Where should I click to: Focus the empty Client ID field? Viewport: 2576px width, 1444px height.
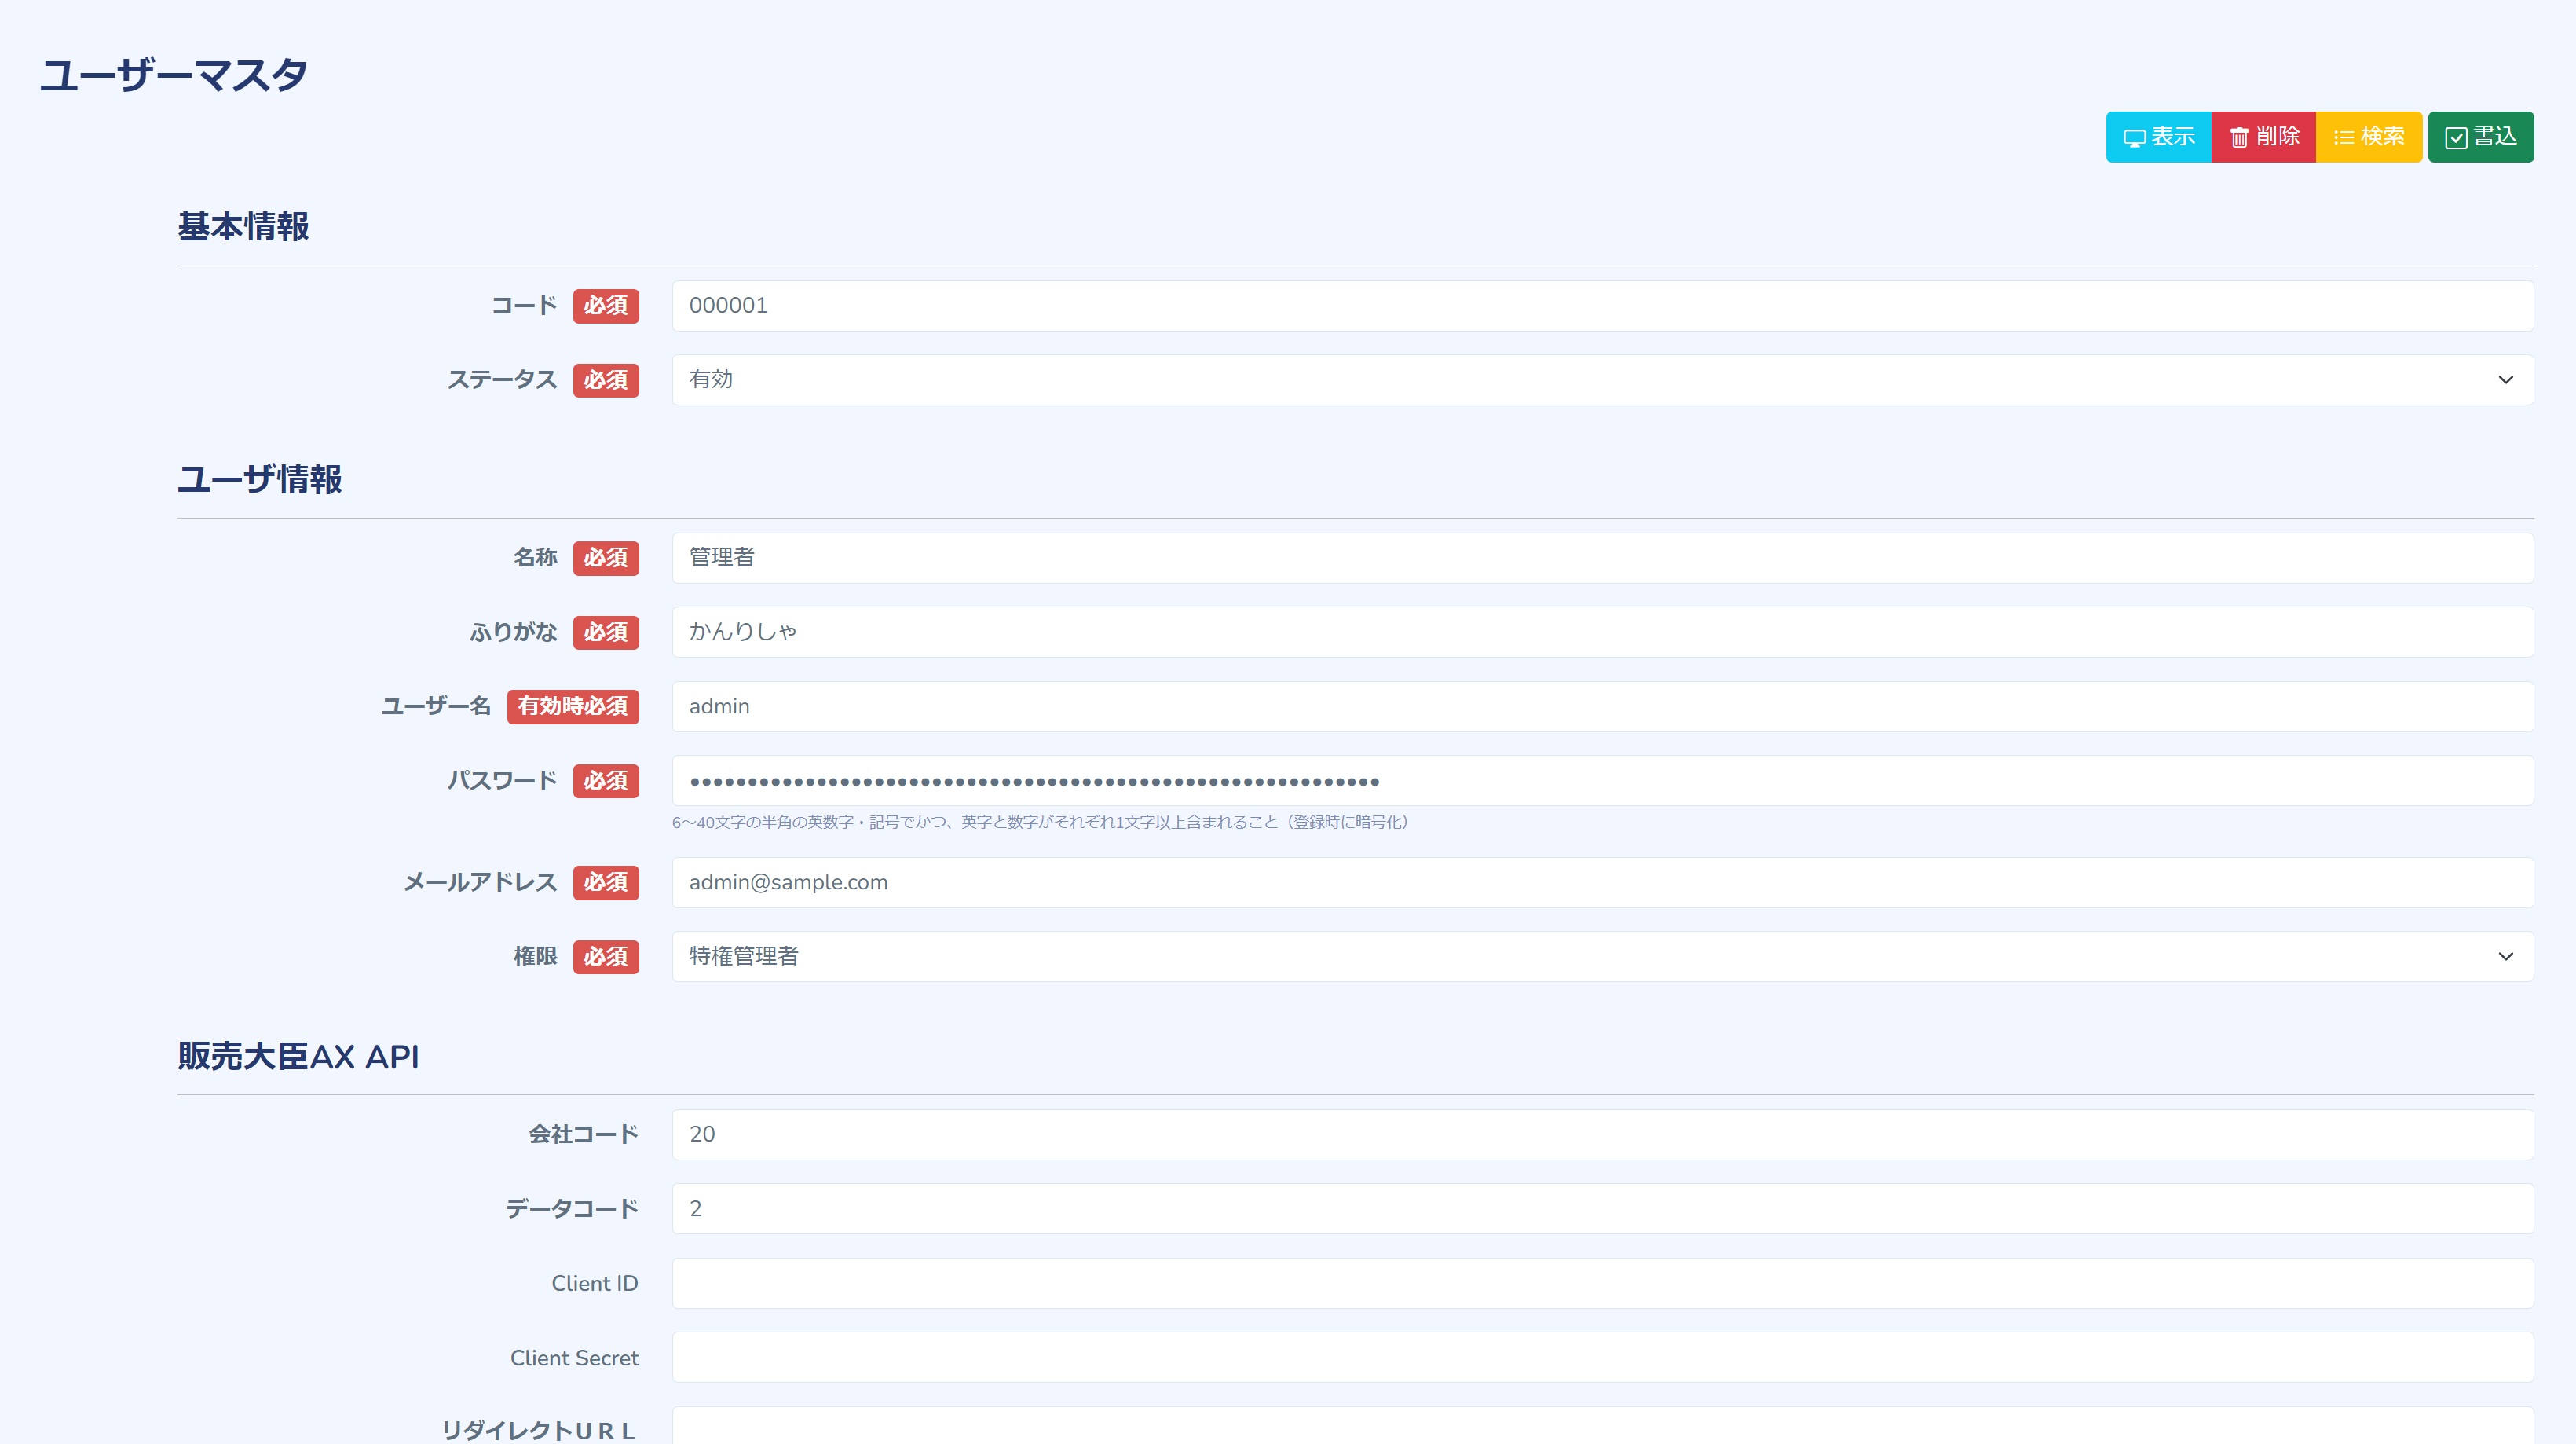[1600, 1284]
